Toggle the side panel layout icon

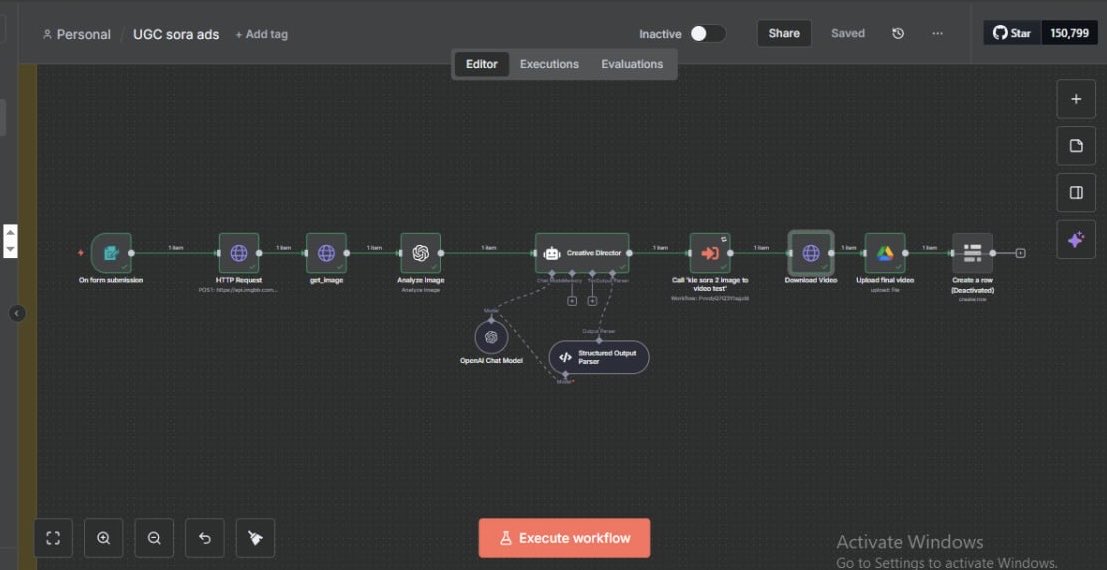click(1076, 192)
